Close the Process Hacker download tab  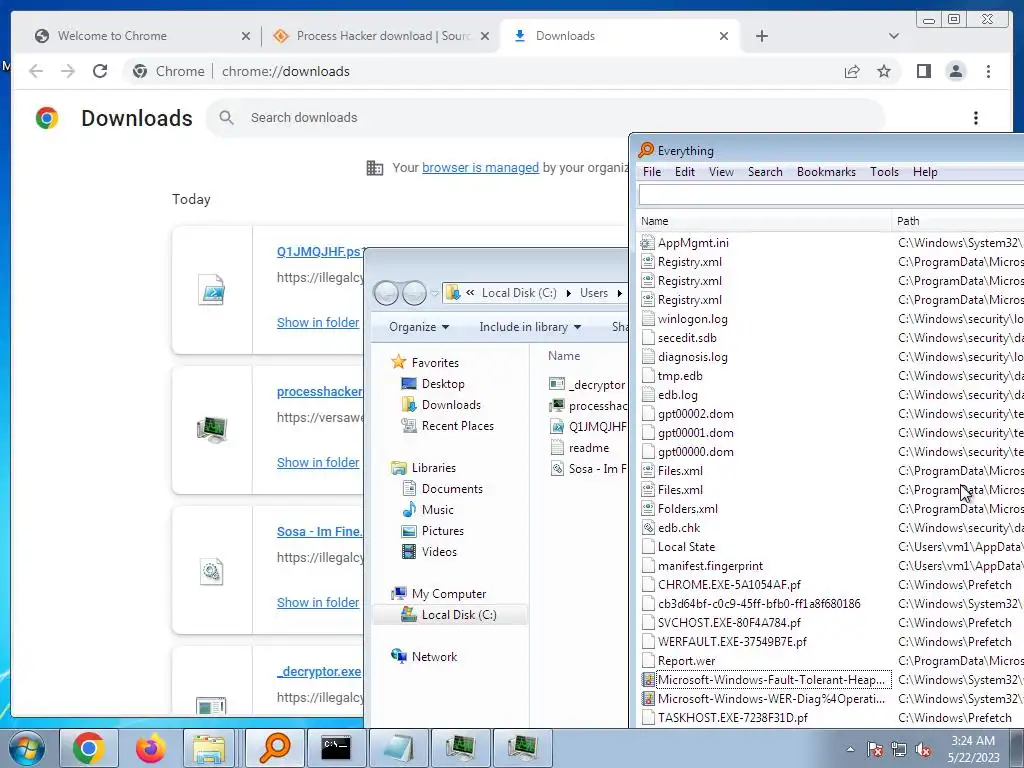(485, 36)
